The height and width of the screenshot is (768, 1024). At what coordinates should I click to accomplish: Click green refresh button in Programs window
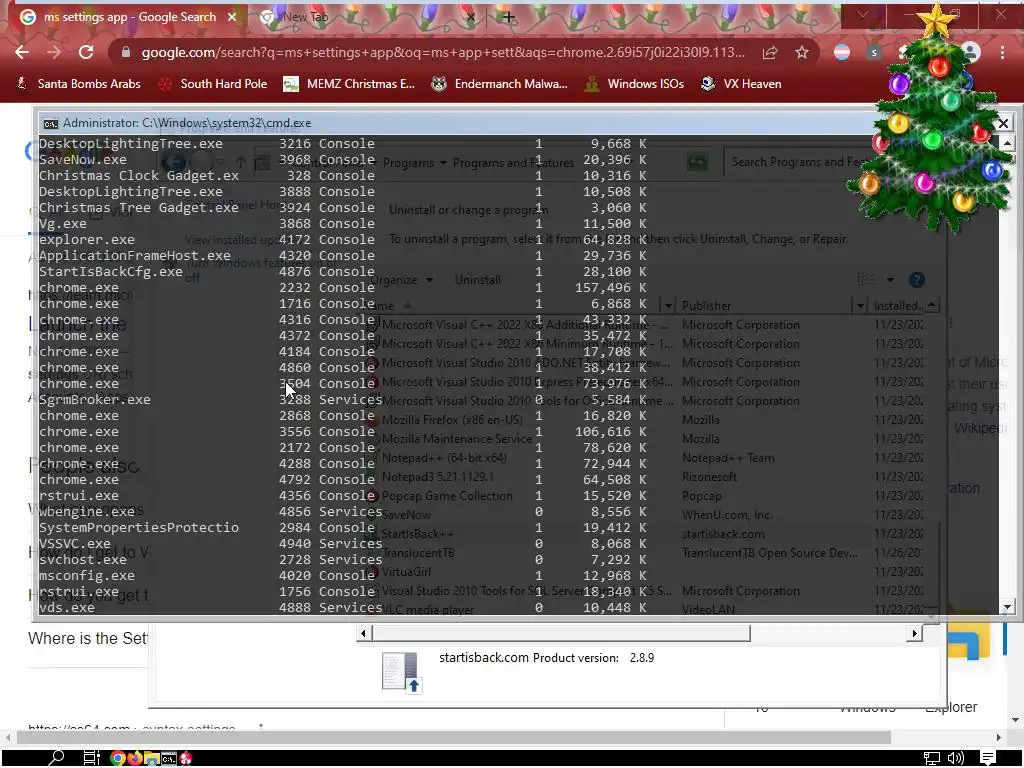697,162
